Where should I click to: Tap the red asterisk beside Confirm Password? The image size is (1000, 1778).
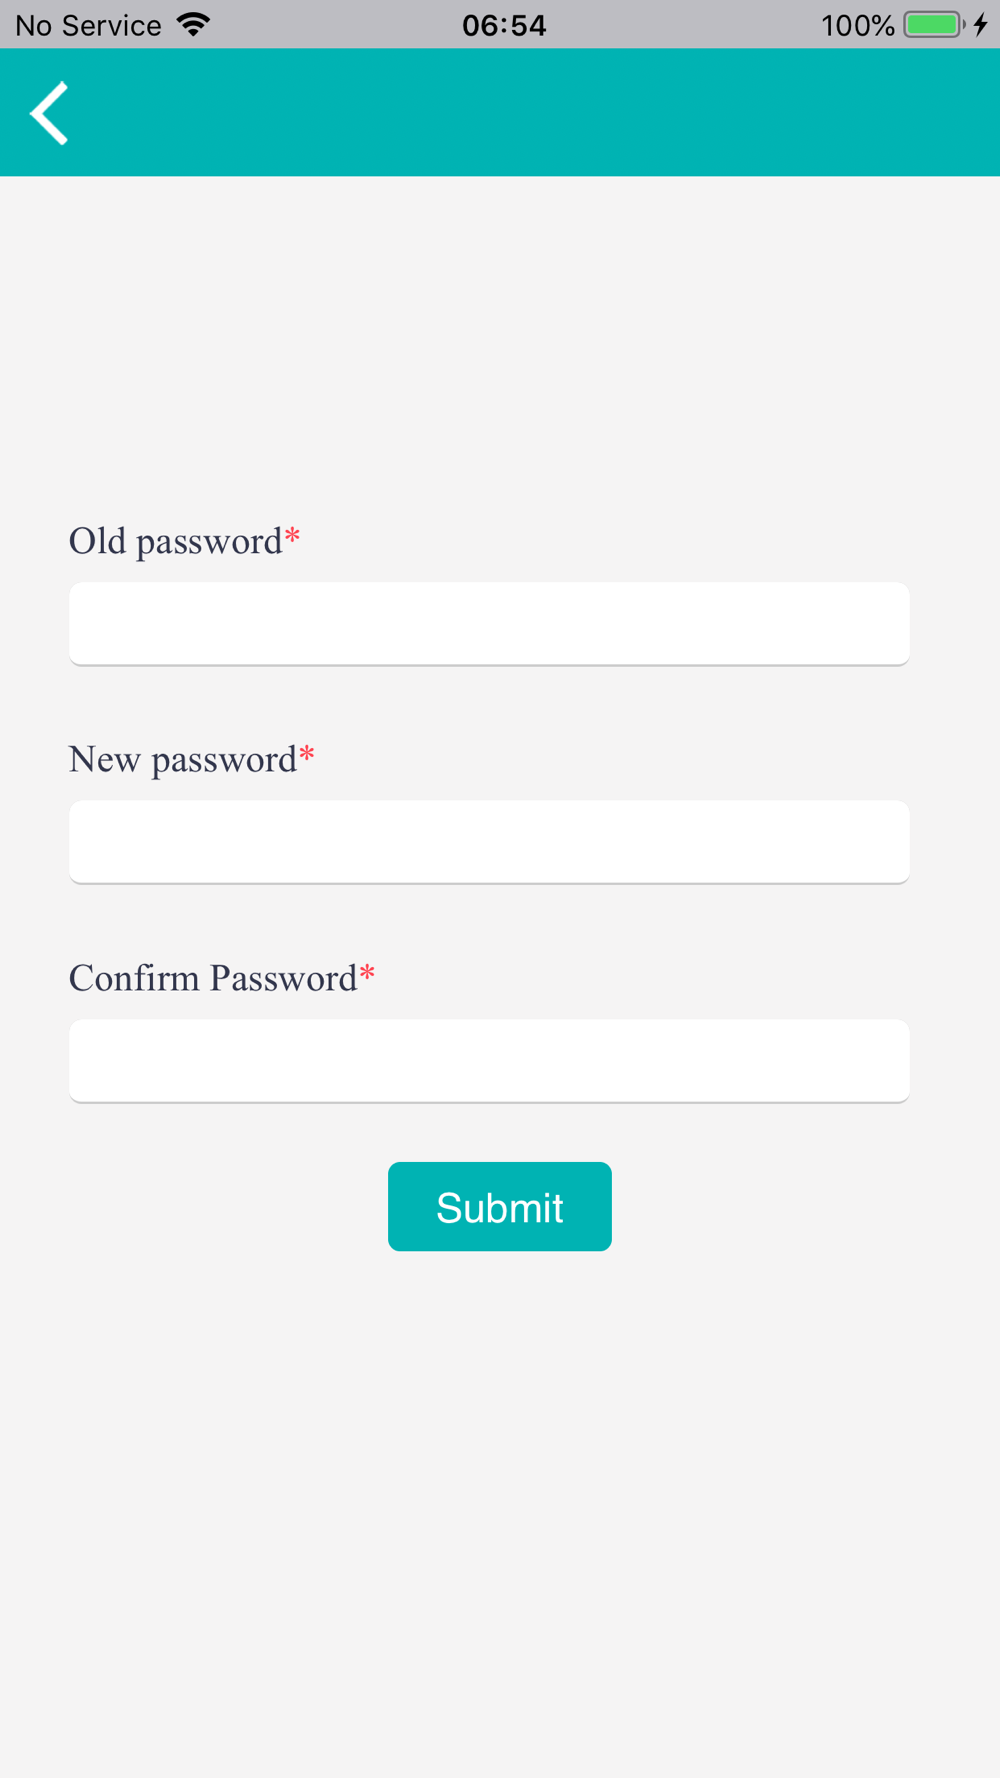pyautogui.click(x=367, y=972)
